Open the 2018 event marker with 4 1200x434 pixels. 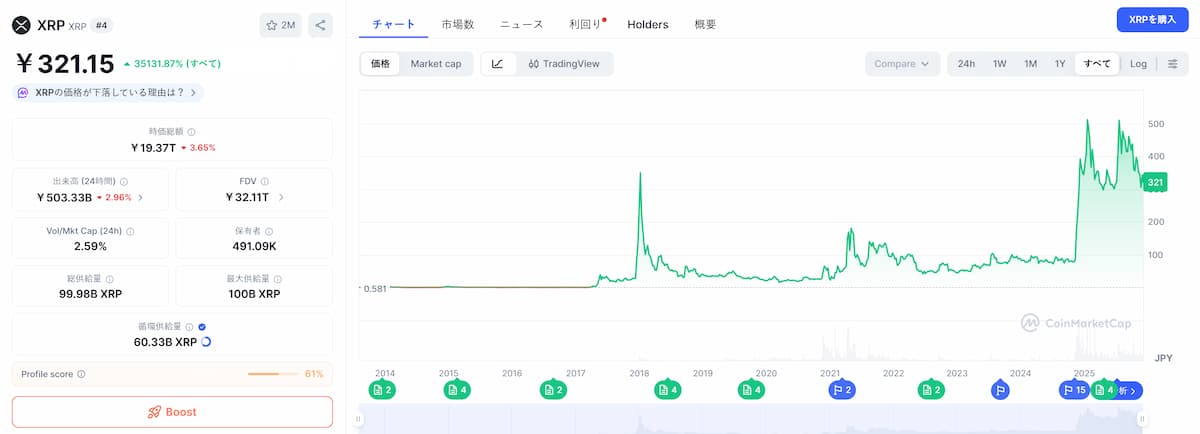pyautogui.click(x=668, y=390)
